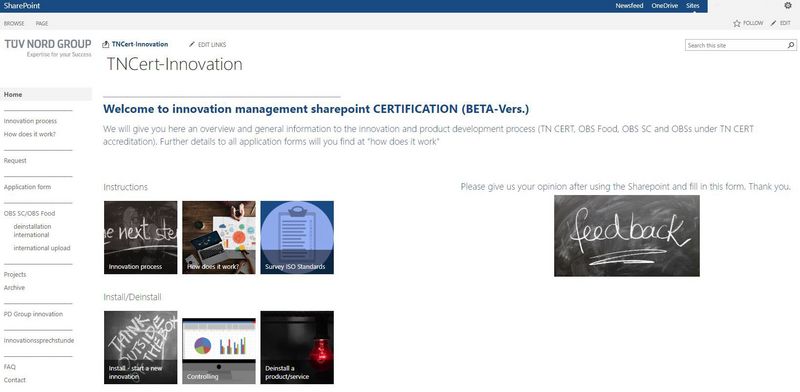This screenshot has width=800, height=392.
Task: Switch to the PAGE ribbon tab
Action: (x=42, y=23)
